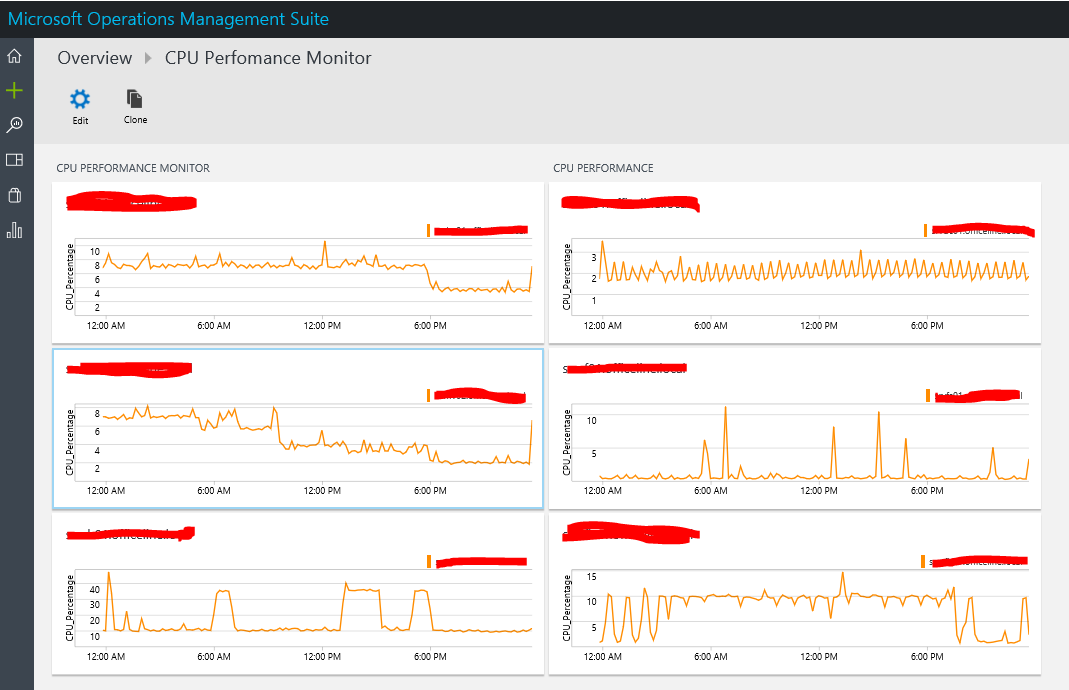1069x690 pixels.
Task: Open the Solutions Gallery bag icon
Action: pos(14,195)
